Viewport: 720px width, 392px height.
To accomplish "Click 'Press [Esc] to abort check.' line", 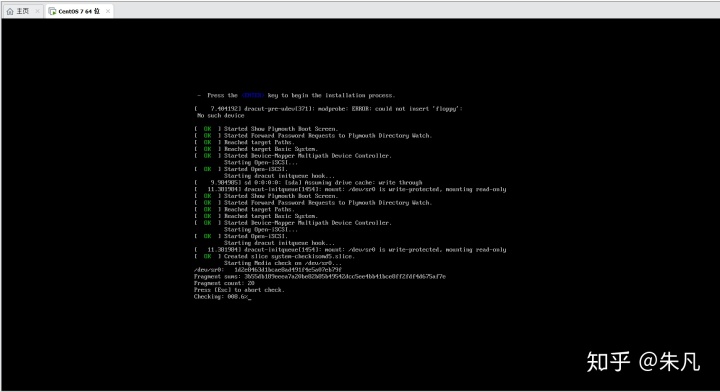I will (239, 290).
